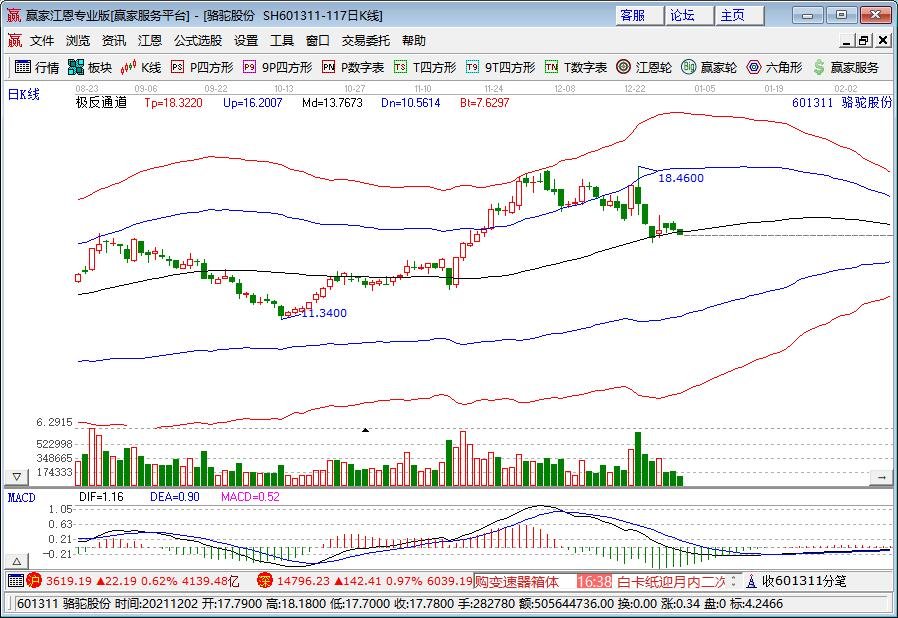
Task: Click the Md=13.7673 value
Action: 333,103
